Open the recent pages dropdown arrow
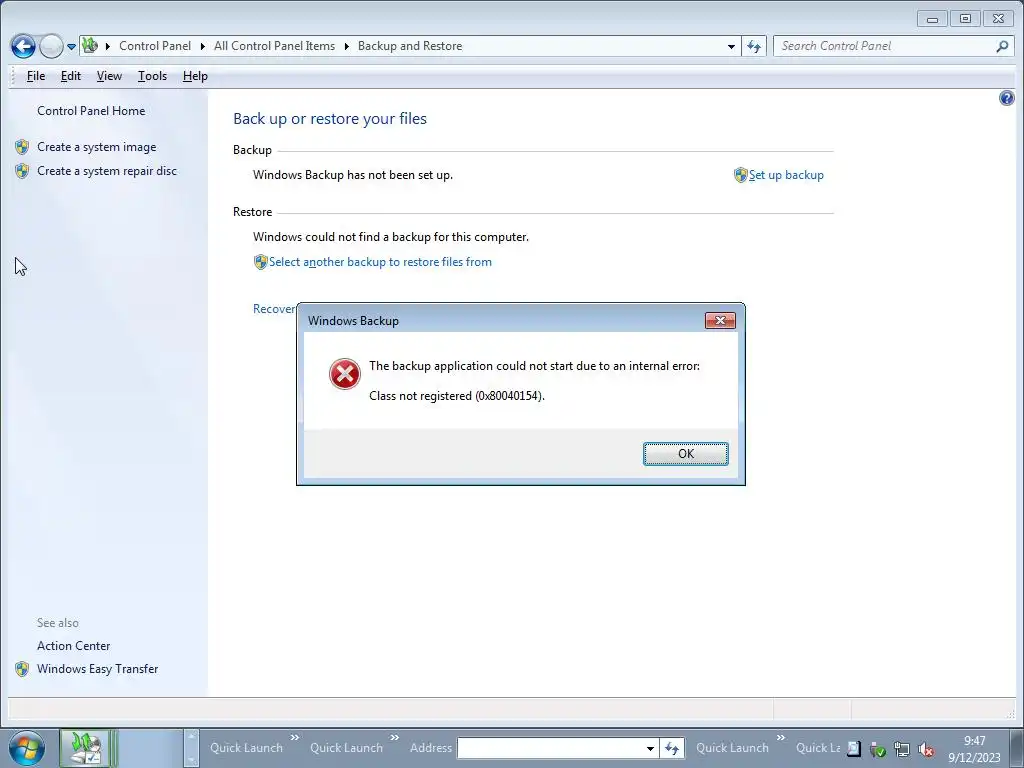This screenshot has width=1024, height=768. click(x=71, y=47)
